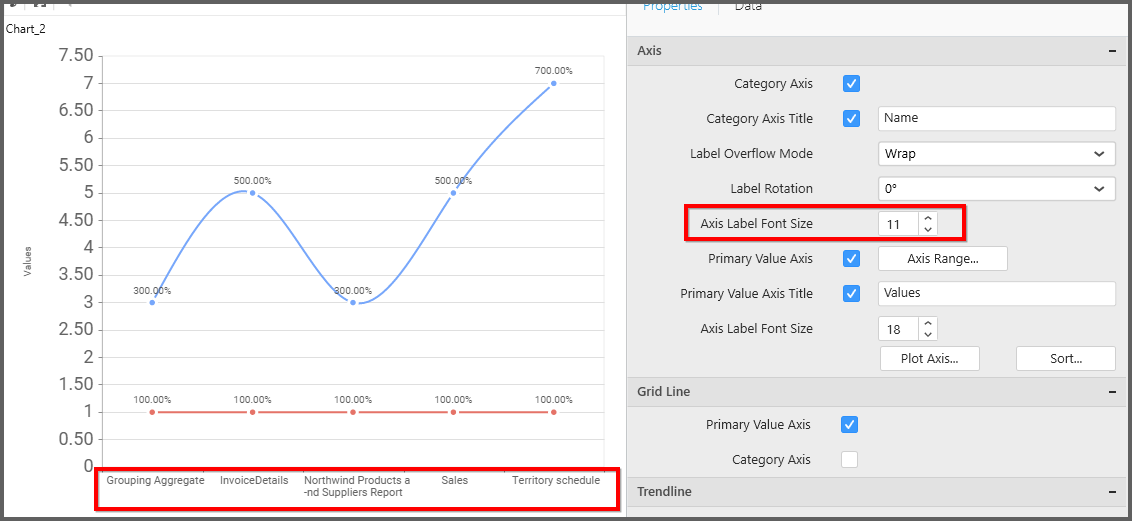This screenshot has width=1132, height=521.
Task: Switch to the Properties tab
Action: (x=672, y=7)
